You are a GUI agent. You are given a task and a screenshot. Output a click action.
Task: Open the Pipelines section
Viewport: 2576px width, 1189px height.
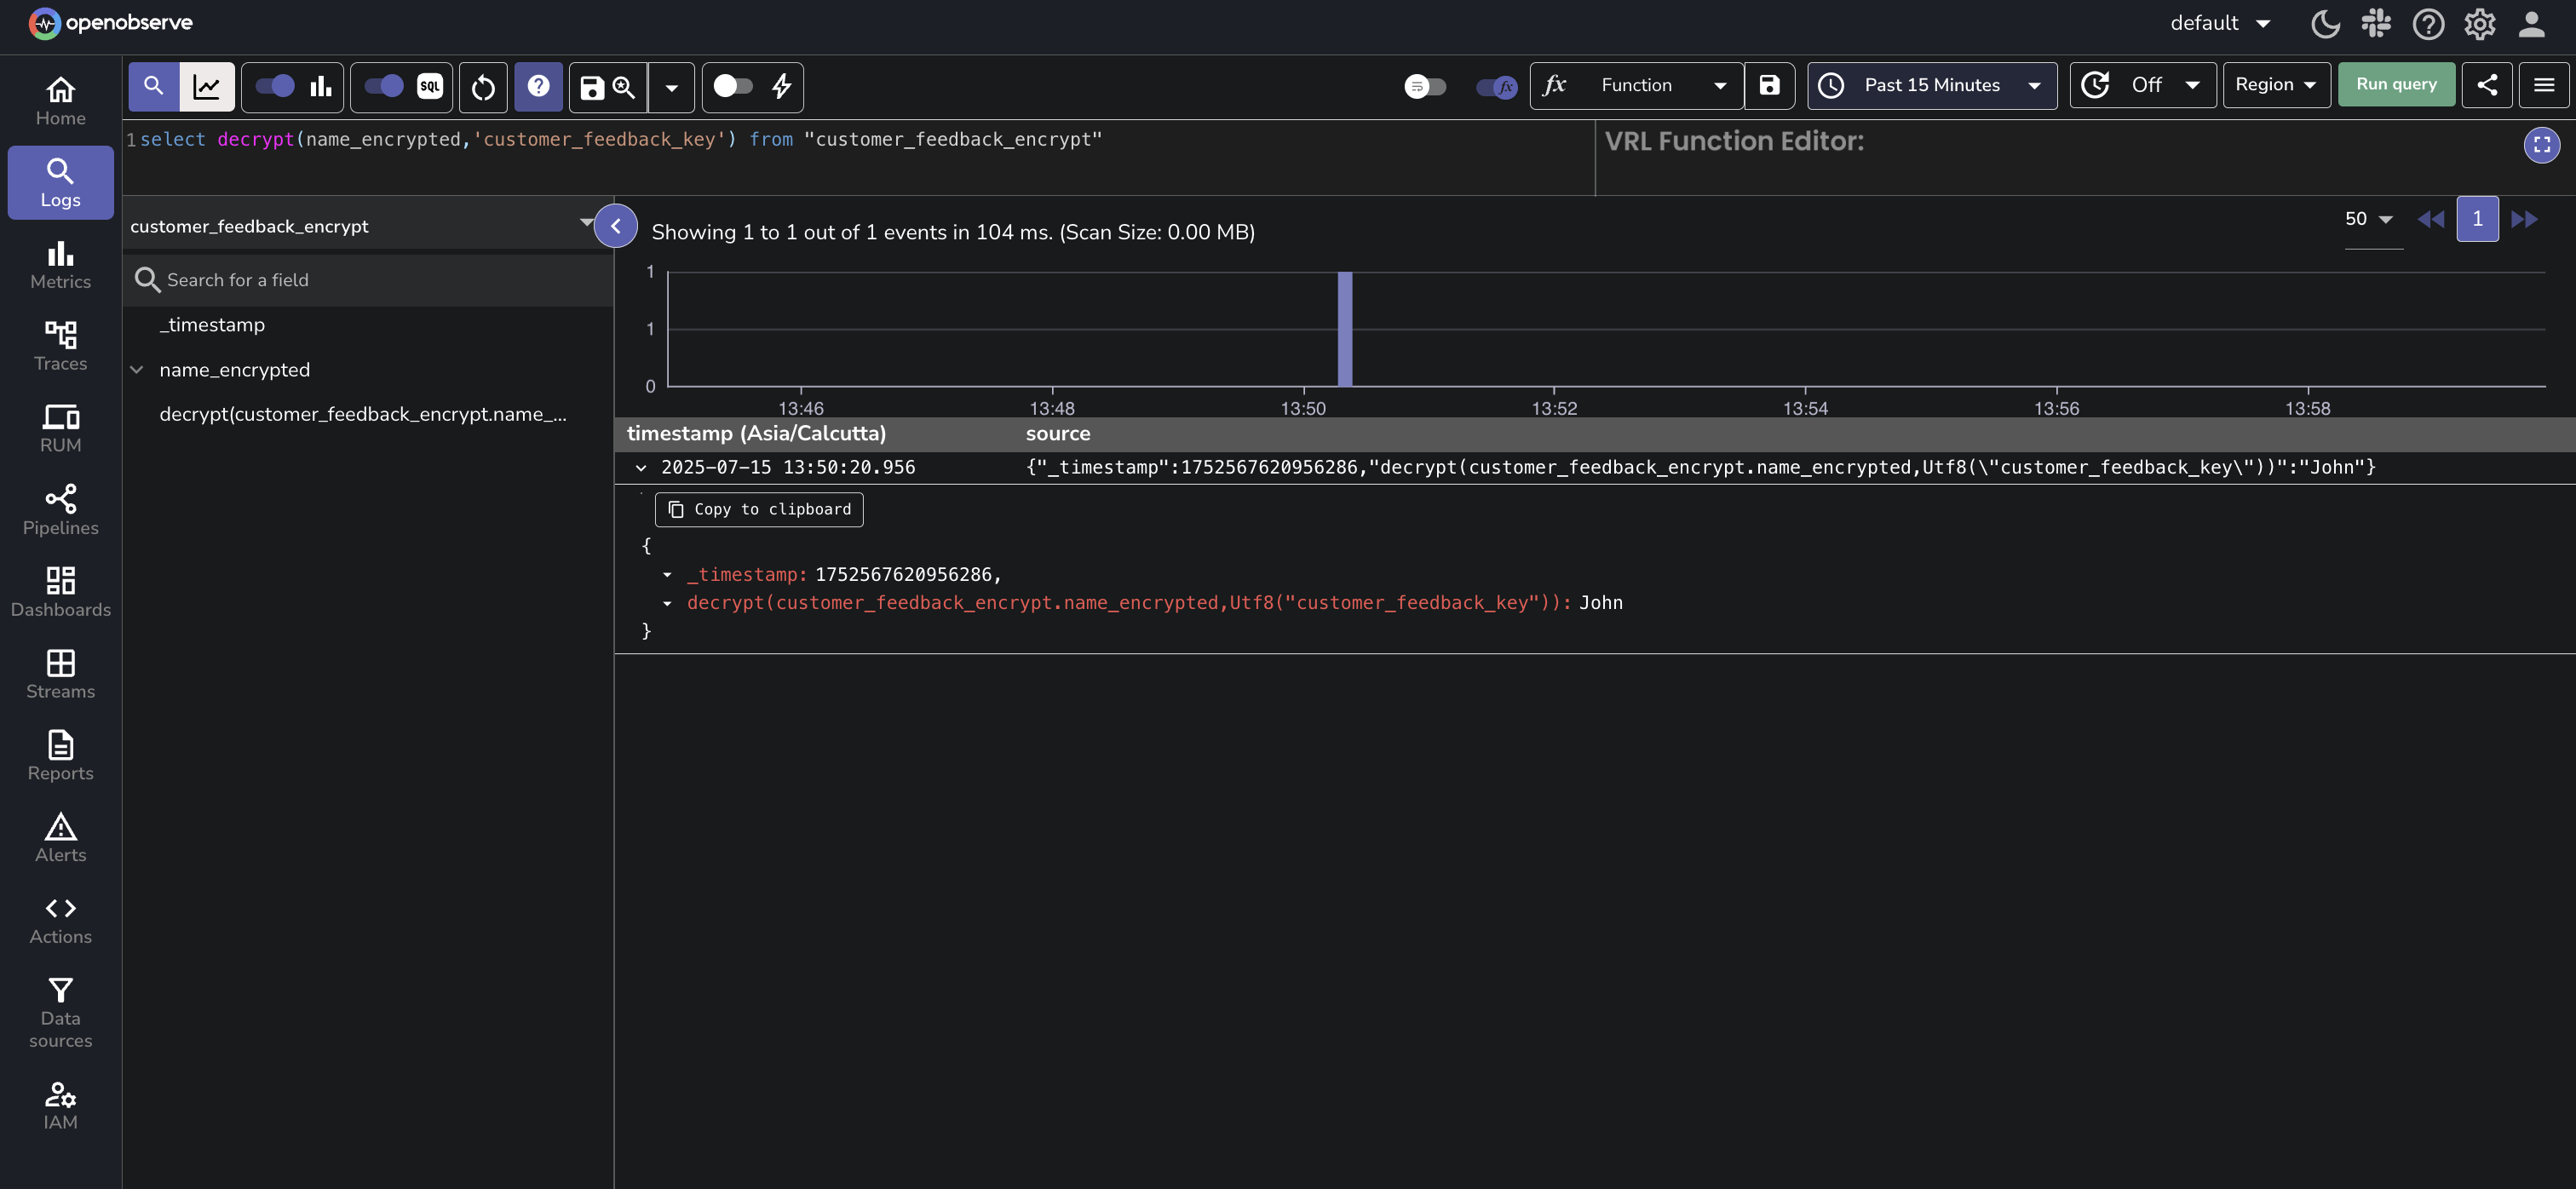coord(60,510)
